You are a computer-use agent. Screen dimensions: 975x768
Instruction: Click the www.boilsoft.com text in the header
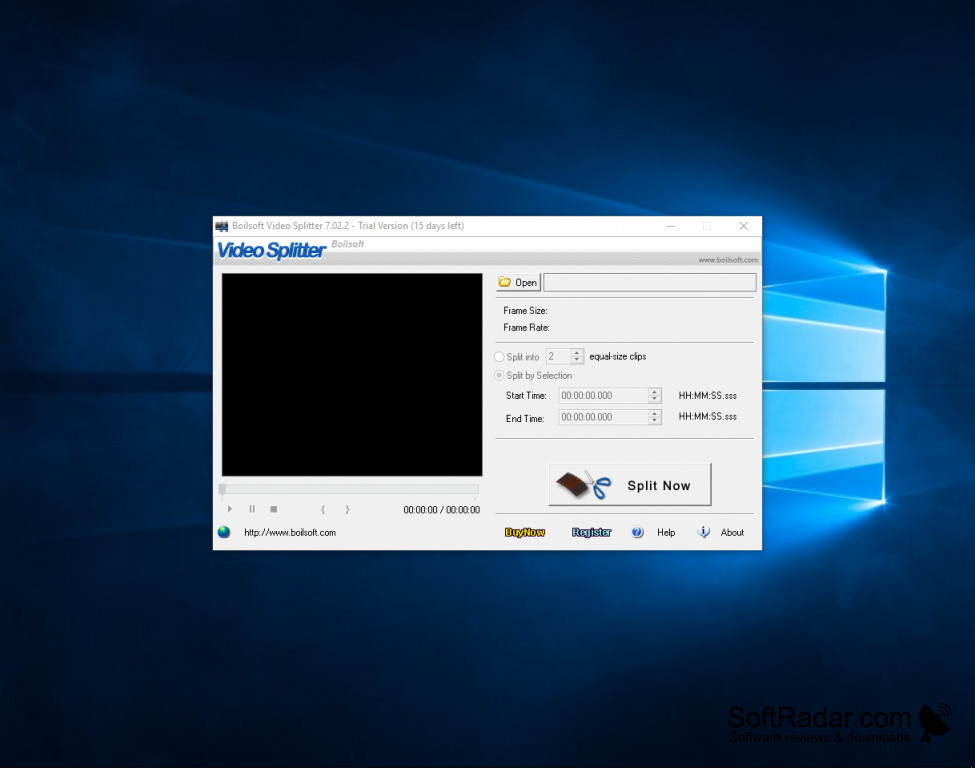(728, 260)
